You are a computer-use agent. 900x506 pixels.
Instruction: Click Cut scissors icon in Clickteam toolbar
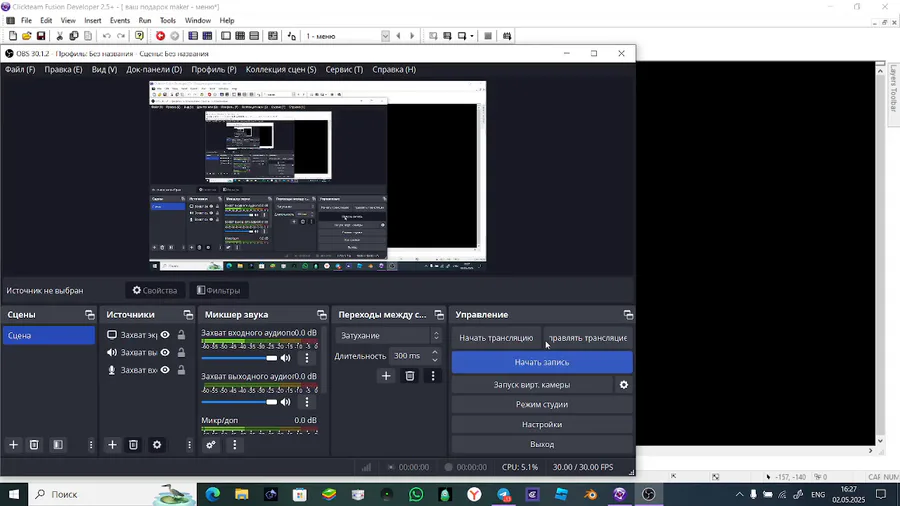click(59, 36)
